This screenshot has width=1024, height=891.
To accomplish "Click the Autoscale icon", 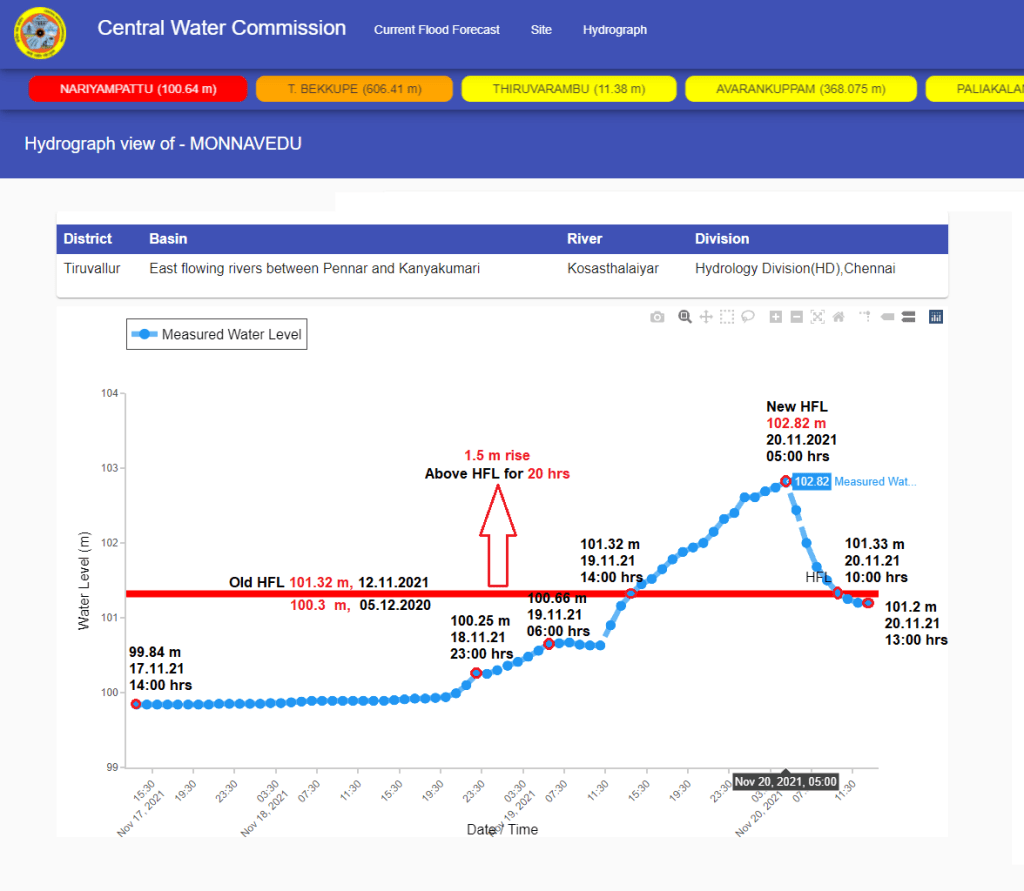I will [818, 317].
